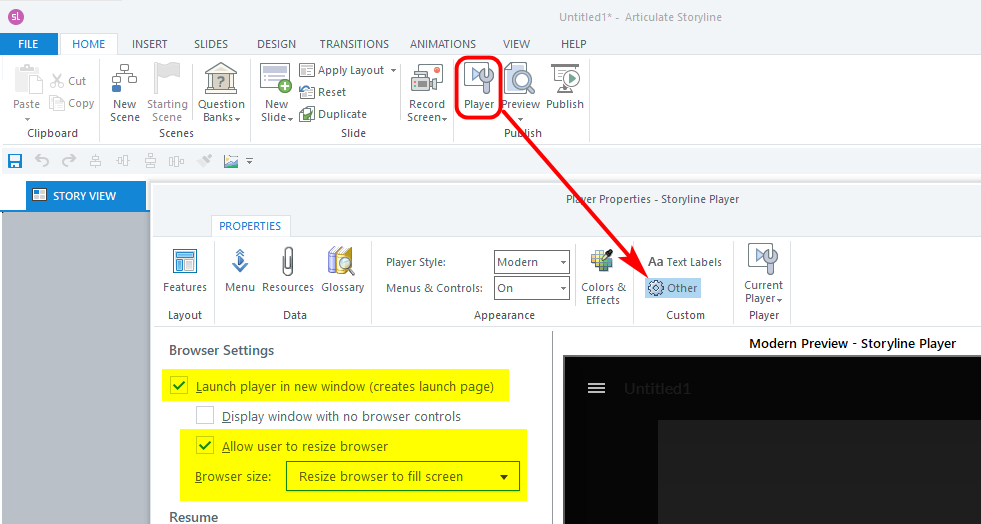The width and height of the screenshot is (981, 524).
Task: Click the Untitled1 title in player preview
Action: [657, 388]
